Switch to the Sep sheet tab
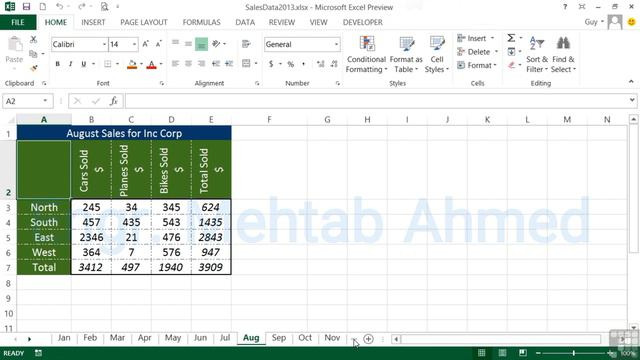This screenshot has height=360, width=640. click(279, 338)
